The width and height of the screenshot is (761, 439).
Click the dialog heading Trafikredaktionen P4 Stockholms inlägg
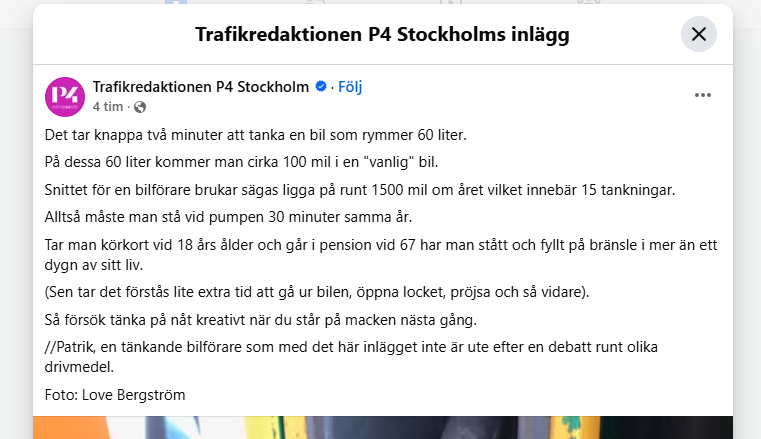(382, 34)
